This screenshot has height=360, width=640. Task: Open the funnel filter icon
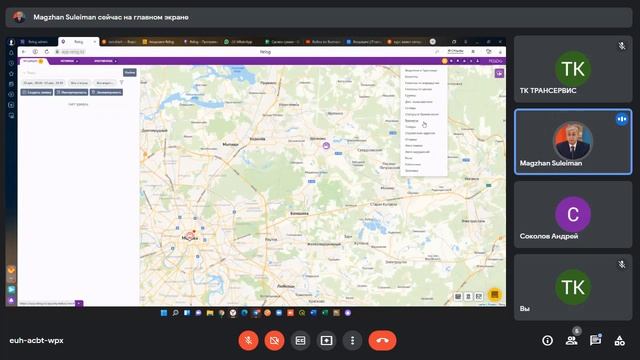[122, 83]
